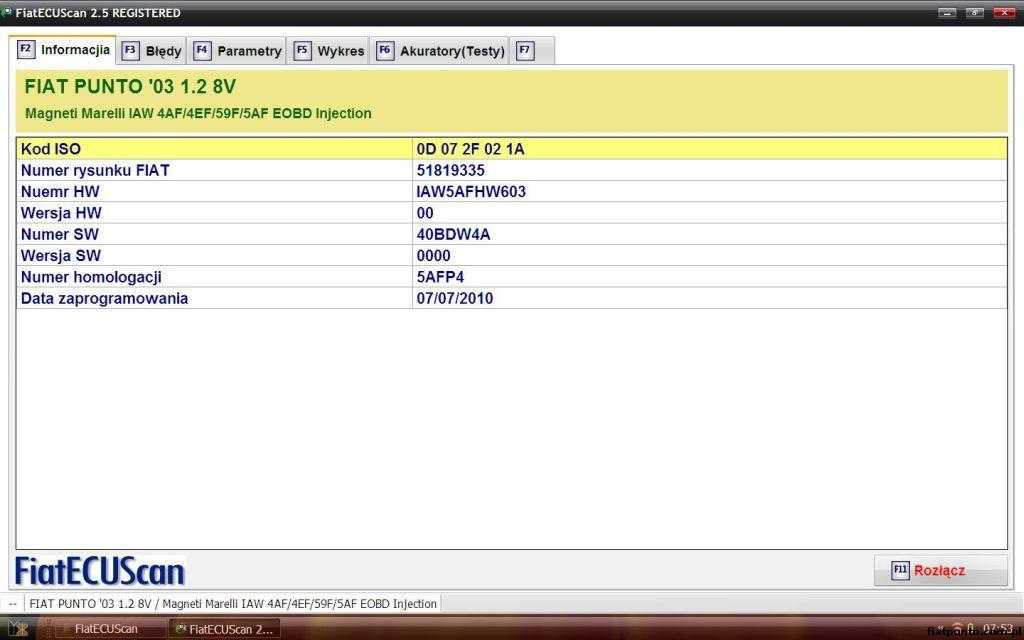Click the status bar dash indicator
The image size is (1024, 640).
coord(12,604)
